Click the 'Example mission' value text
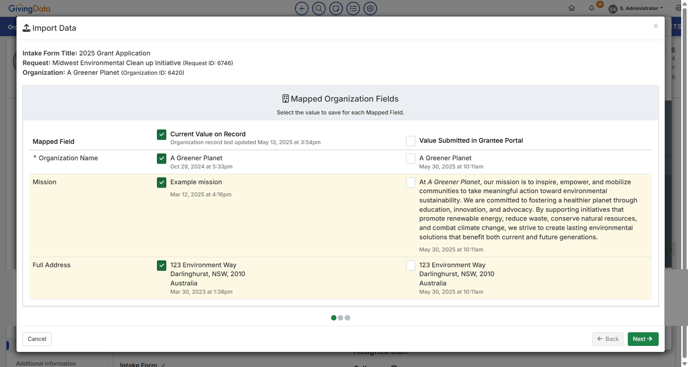688x367 pixels. (x=196, y=182)
